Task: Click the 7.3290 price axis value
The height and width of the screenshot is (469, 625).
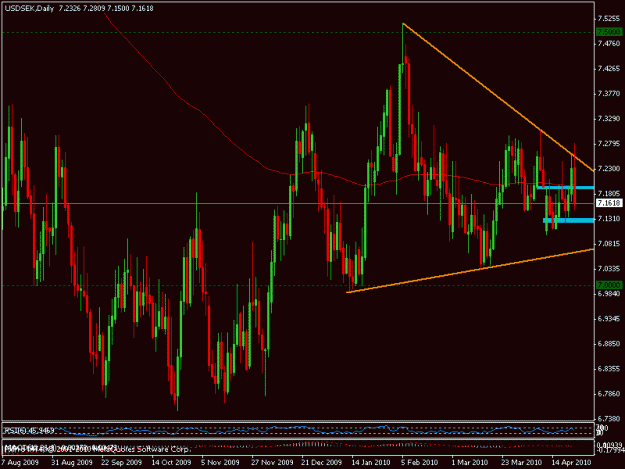Action: click(609, 118)
